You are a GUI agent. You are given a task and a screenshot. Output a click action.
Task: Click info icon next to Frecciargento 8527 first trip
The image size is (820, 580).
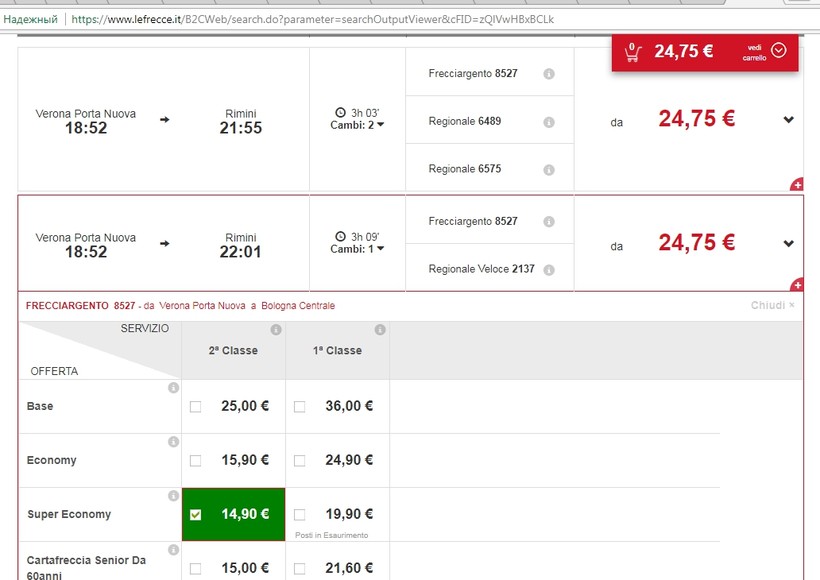548,74
